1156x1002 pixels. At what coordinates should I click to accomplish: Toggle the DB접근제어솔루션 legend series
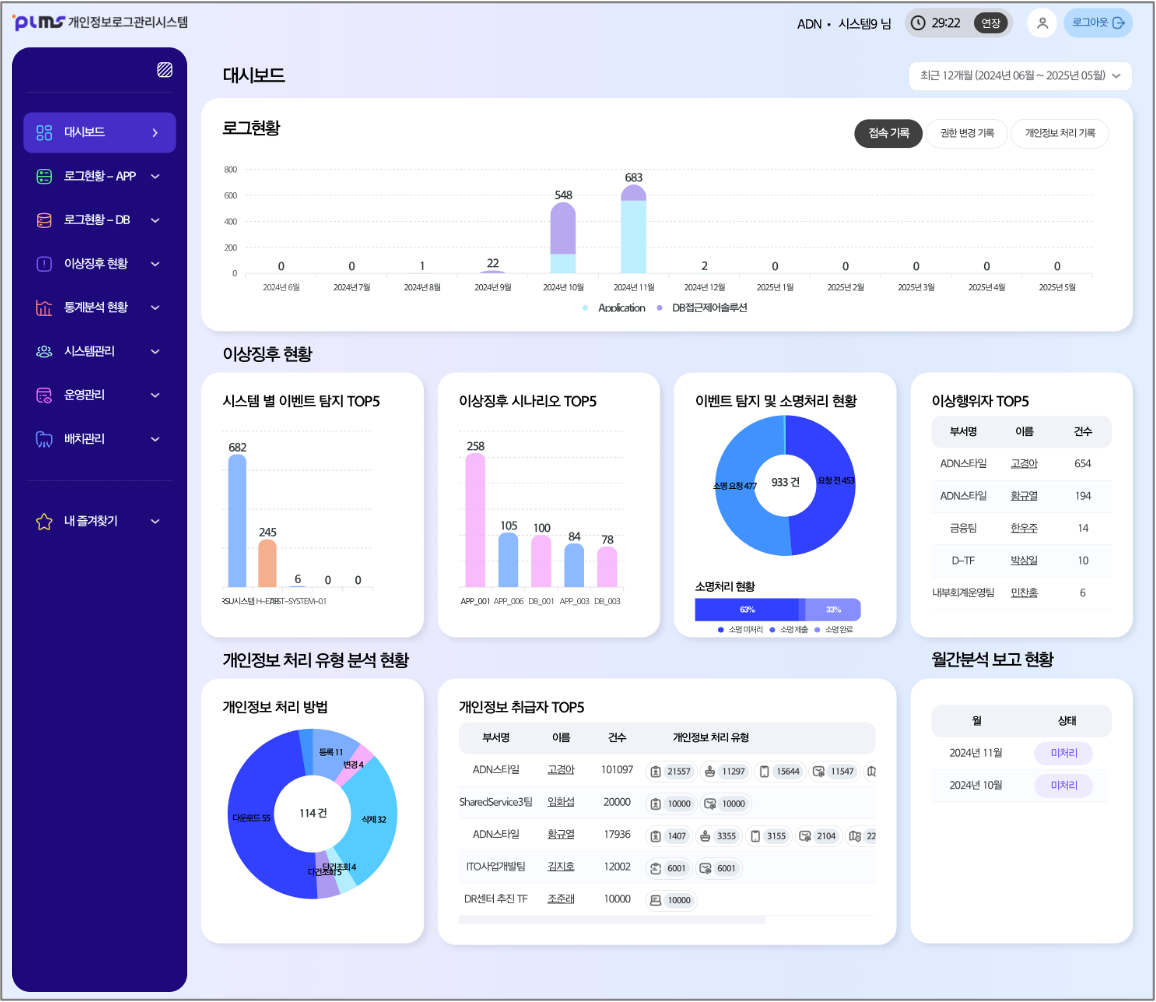702,308
